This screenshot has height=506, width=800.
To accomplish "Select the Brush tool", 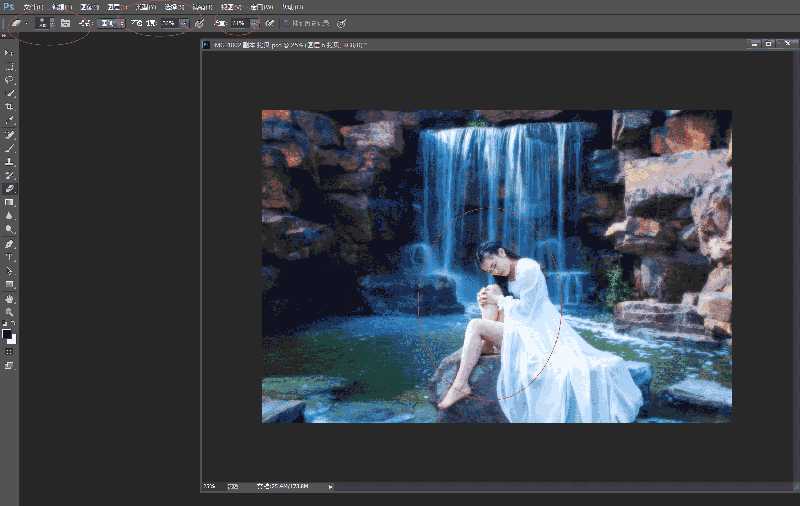I will tap(9, 148).
